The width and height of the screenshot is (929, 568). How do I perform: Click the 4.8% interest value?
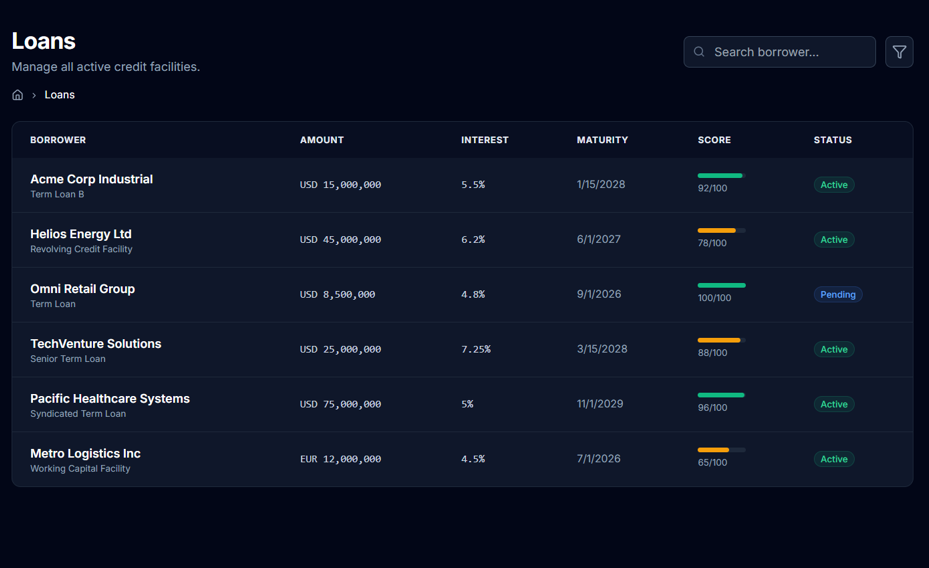(473, 294)
